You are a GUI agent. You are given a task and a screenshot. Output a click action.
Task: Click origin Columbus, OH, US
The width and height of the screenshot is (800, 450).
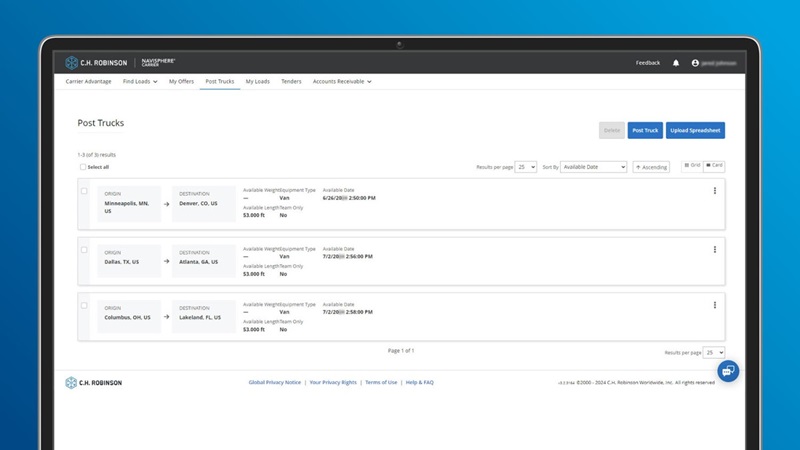(x=128, y=317)
